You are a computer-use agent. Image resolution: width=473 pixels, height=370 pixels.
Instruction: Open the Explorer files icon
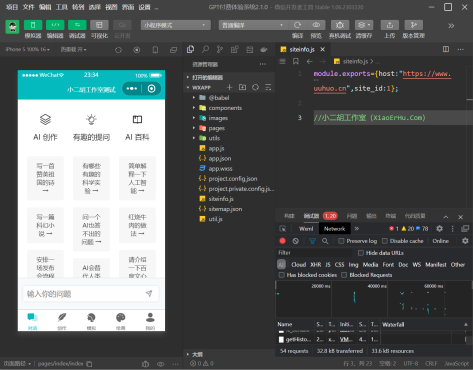tap(190, 49)
